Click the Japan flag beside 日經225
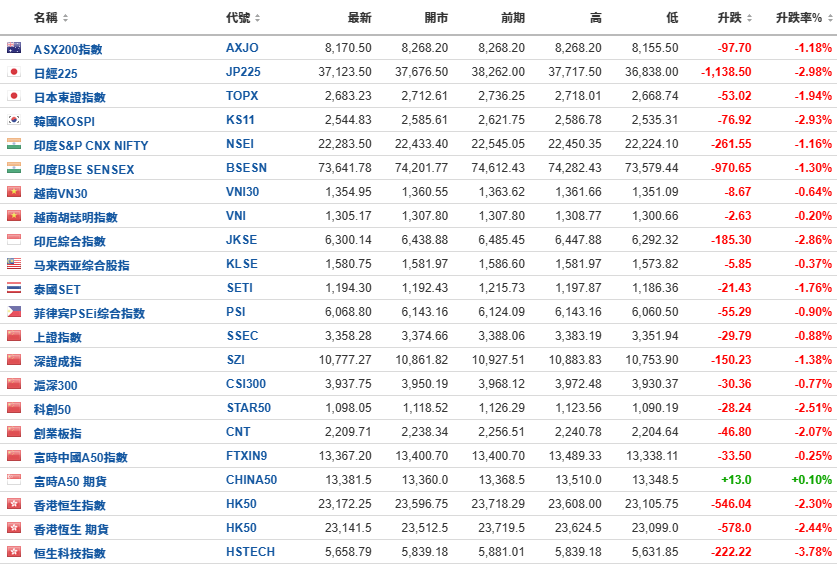 [x=14, y=72]
